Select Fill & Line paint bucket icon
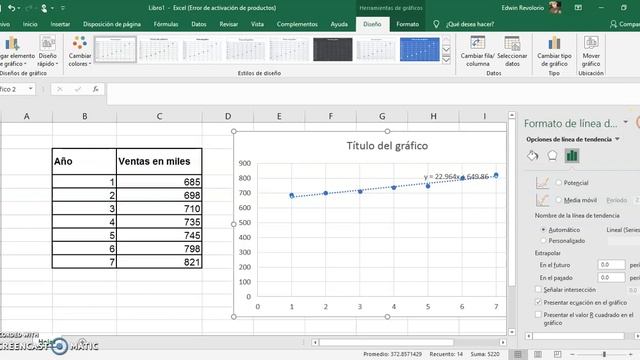This screenshot has width=640, height=360. (533, 156)
